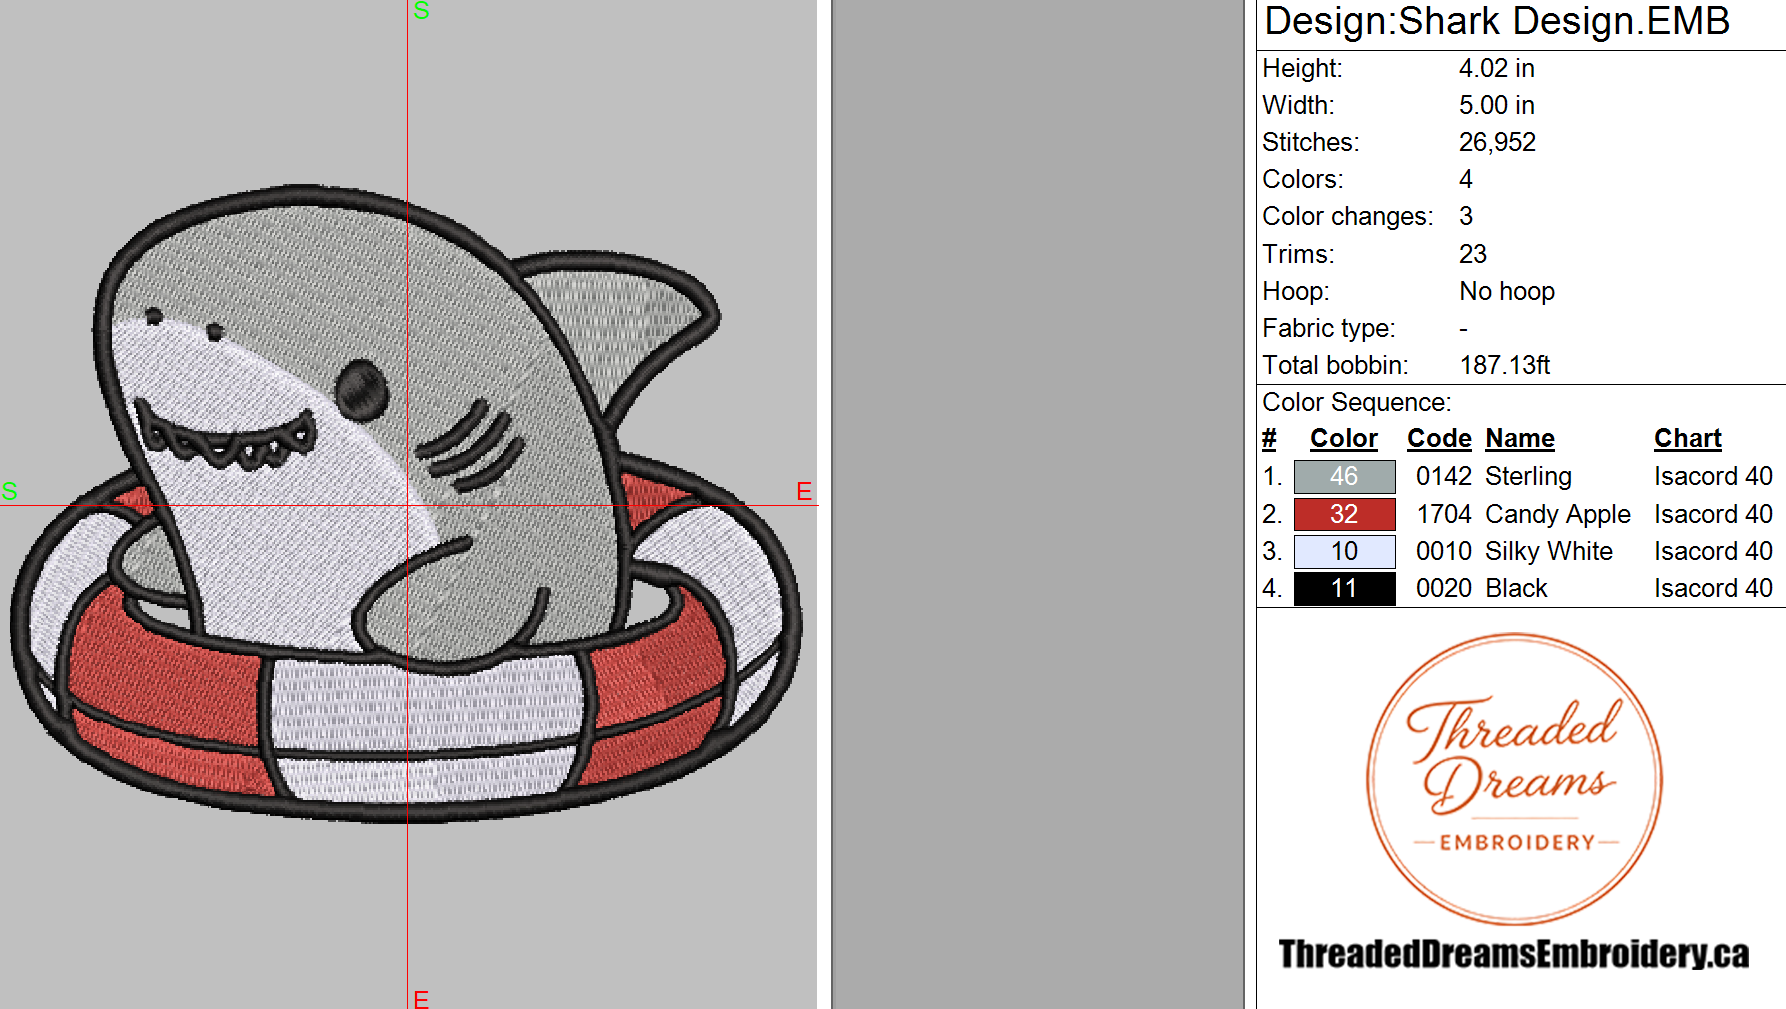The height and width of the screenshot is (1009, 1786).
Task: Click the Candy Apple red swatch 32
Action: pyautogui.click(x=1344, y=514)
